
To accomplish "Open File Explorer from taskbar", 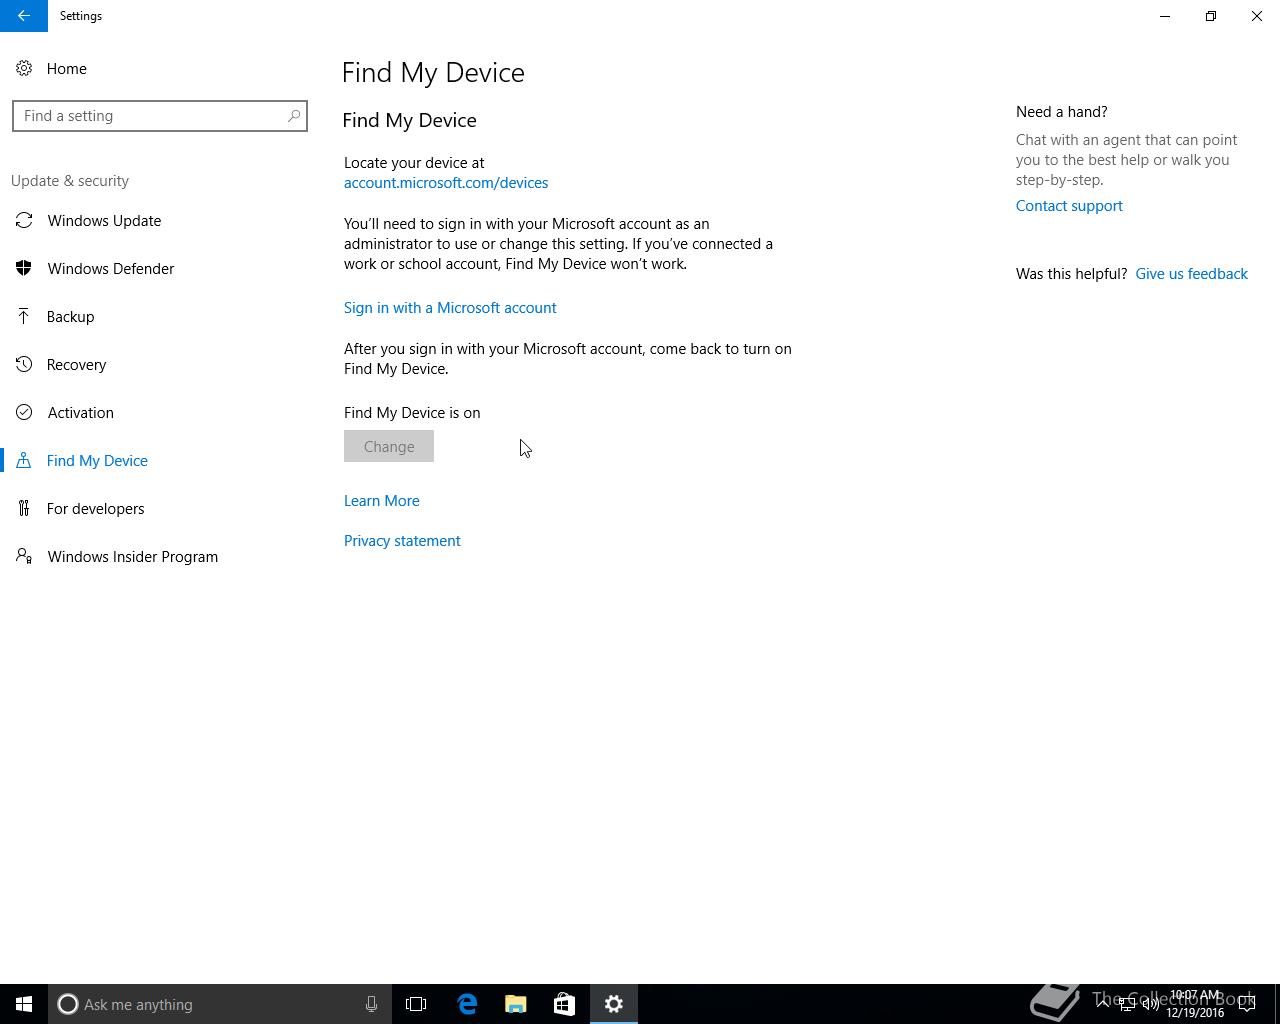I will tap(516, 1004).
